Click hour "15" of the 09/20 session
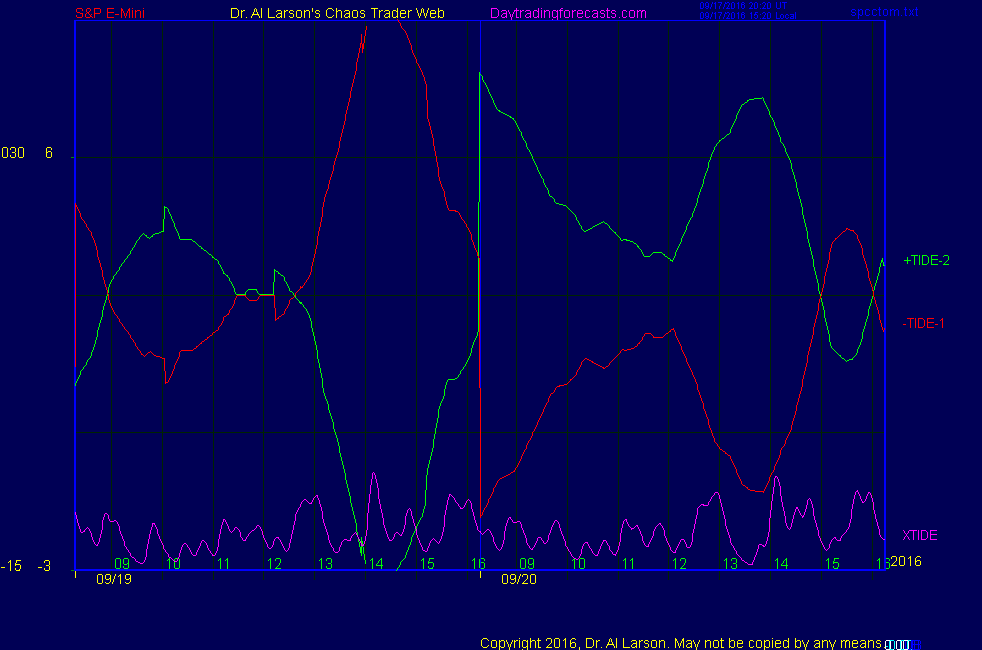Image resolution: width=982 pixels, height=650 pixels. (832, 564)
